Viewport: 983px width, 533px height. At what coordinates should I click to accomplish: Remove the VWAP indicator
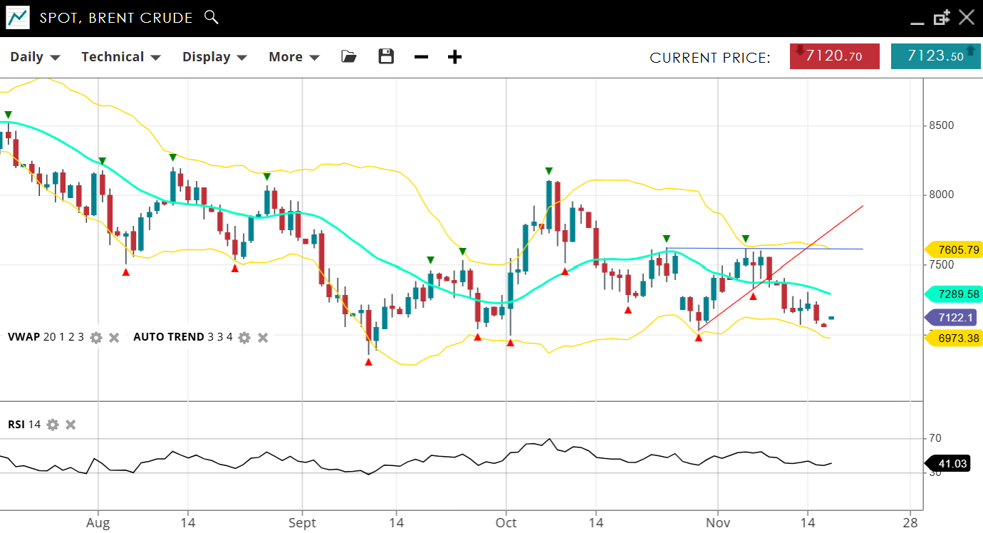click(114, 338)
